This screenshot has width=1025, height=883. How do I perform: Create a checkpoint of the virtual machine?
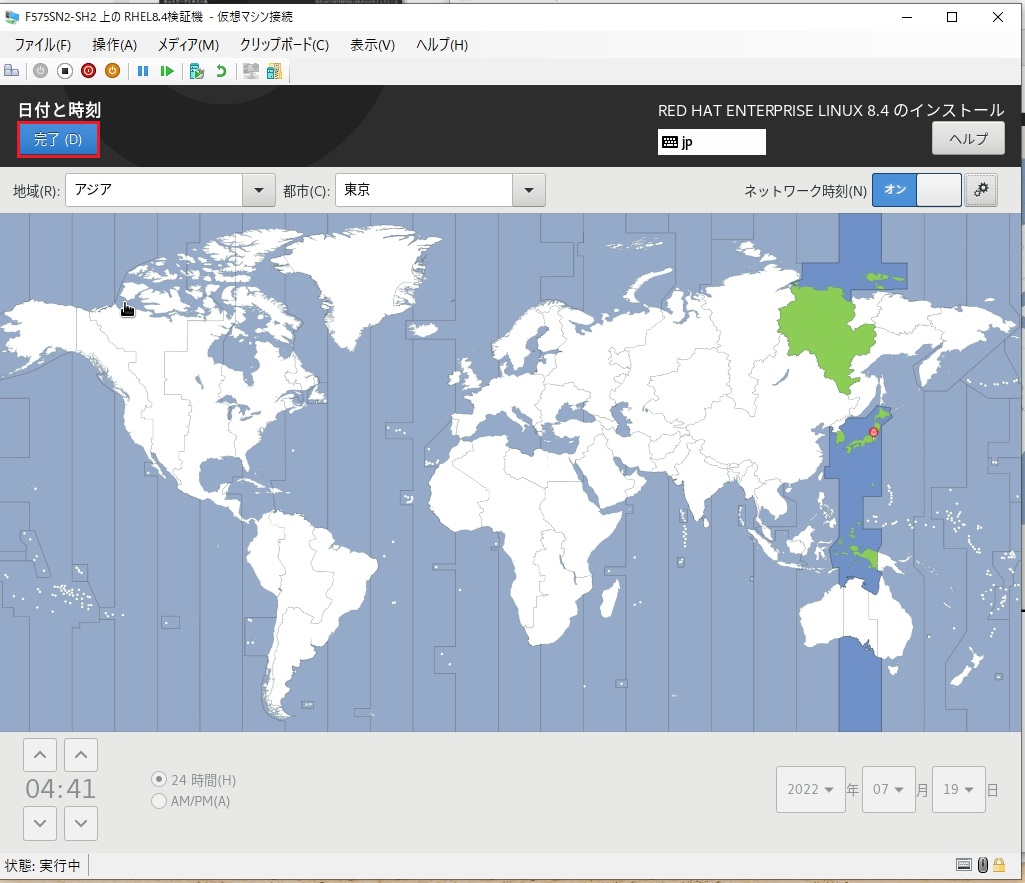[197, 71]
